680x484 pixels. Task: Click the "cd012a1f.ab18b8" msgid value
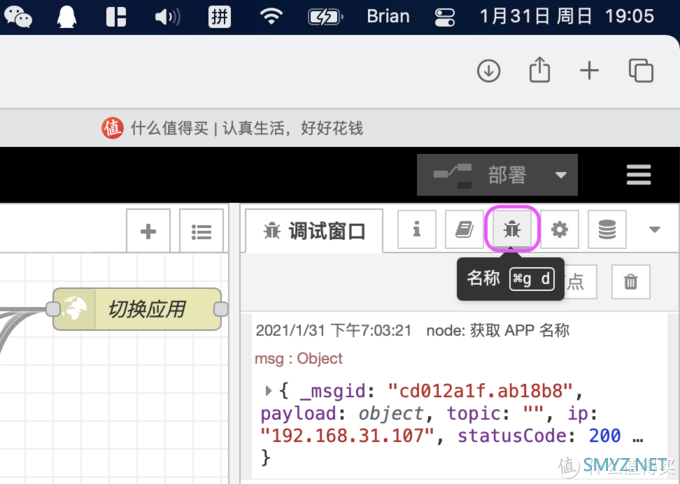(481, 391)
